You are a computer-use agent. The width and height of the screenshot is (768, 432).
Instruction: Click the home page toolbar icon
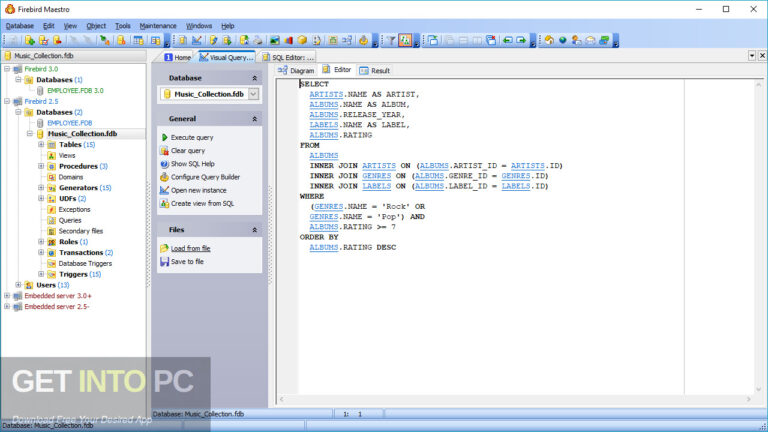pyautogui.click(x=549, y=40)
